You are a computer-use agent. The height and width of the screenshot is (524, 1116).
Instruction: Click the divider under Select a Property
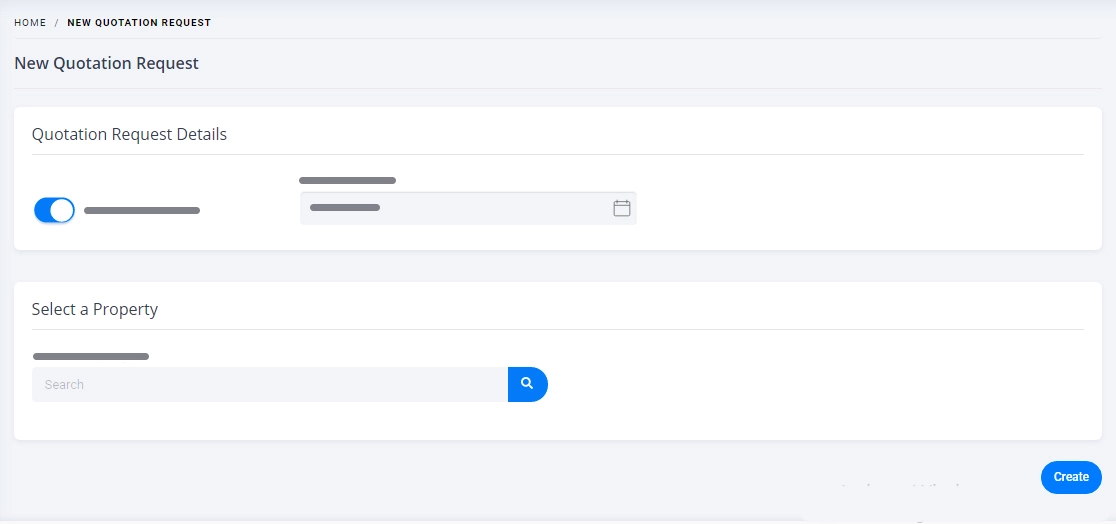[557, 330]
